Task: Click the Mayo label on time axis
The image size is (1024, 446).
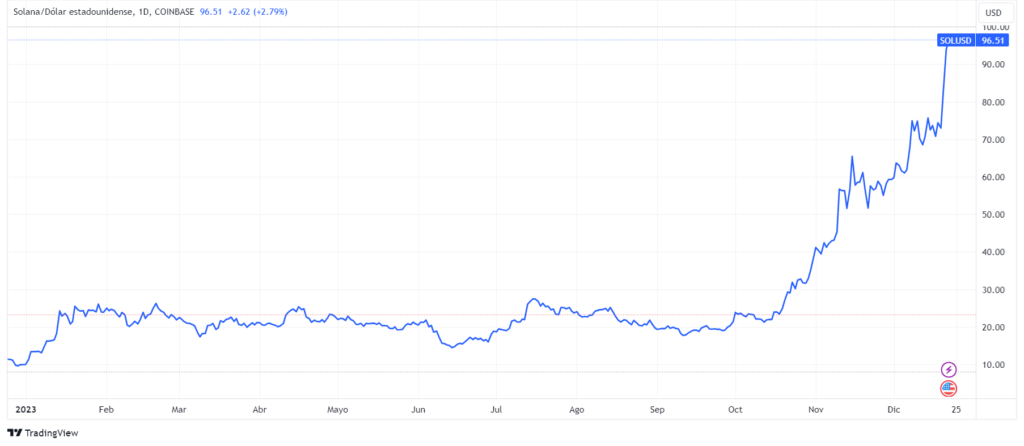Action: click(x=337, y=409)
